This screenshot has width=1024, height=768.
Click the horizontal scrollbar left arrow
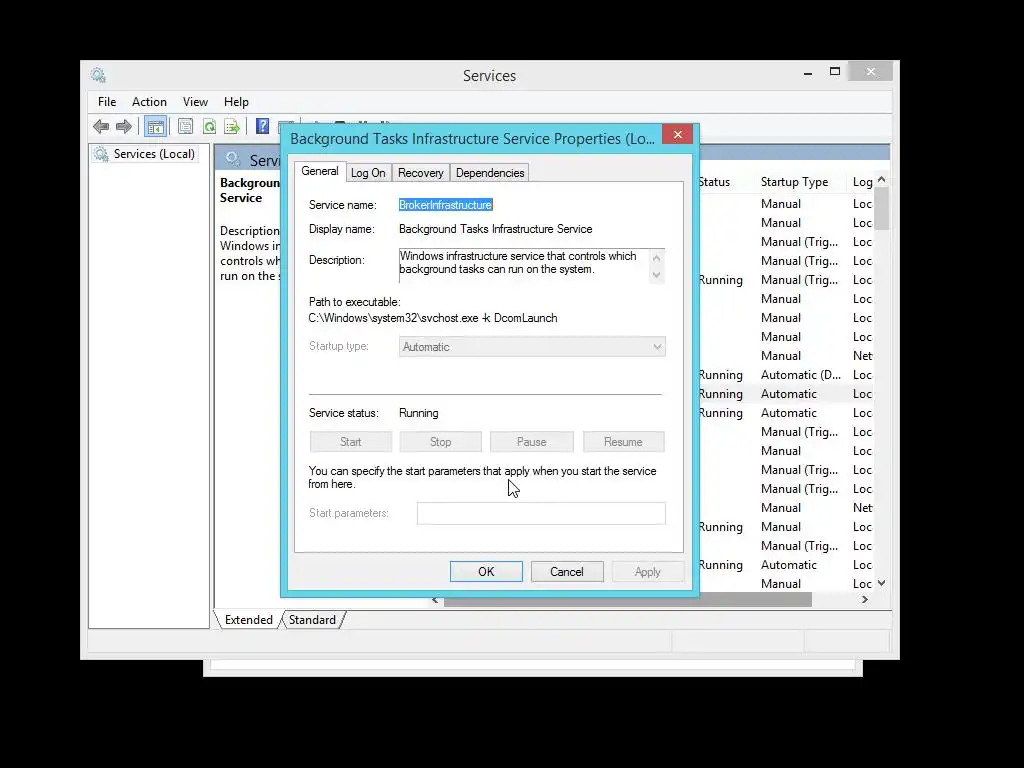pyautogui.click(x=435, y=600)
